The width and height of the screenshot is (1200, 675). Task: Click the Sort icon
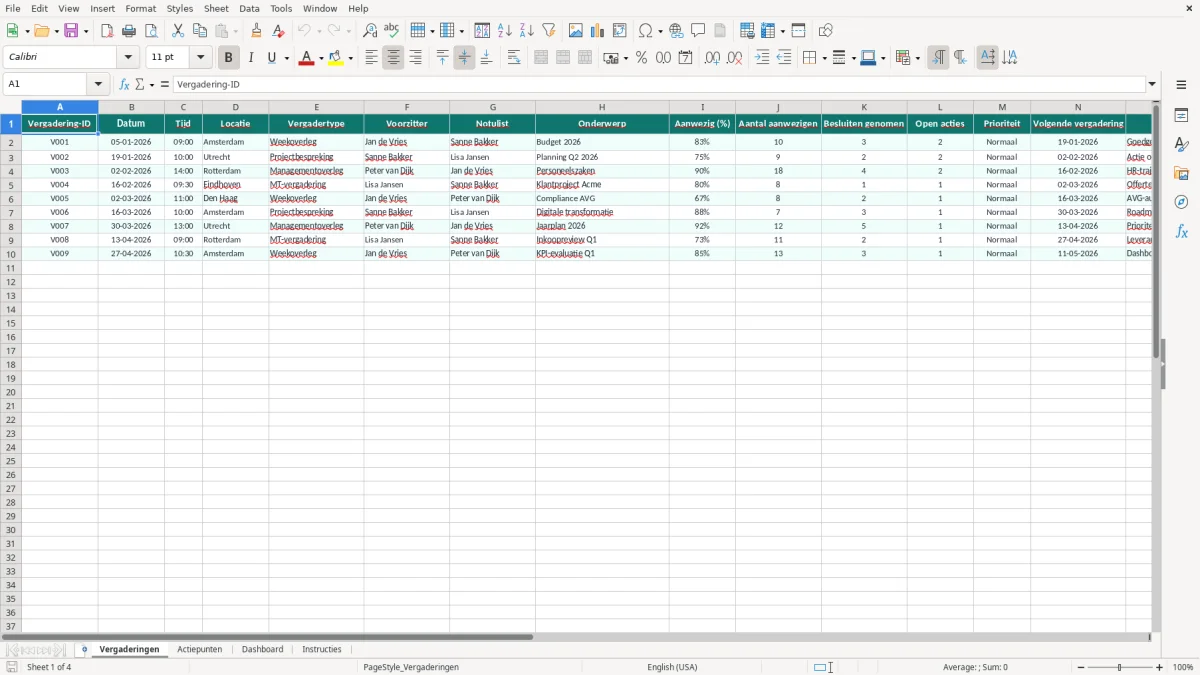coord(482,31)
